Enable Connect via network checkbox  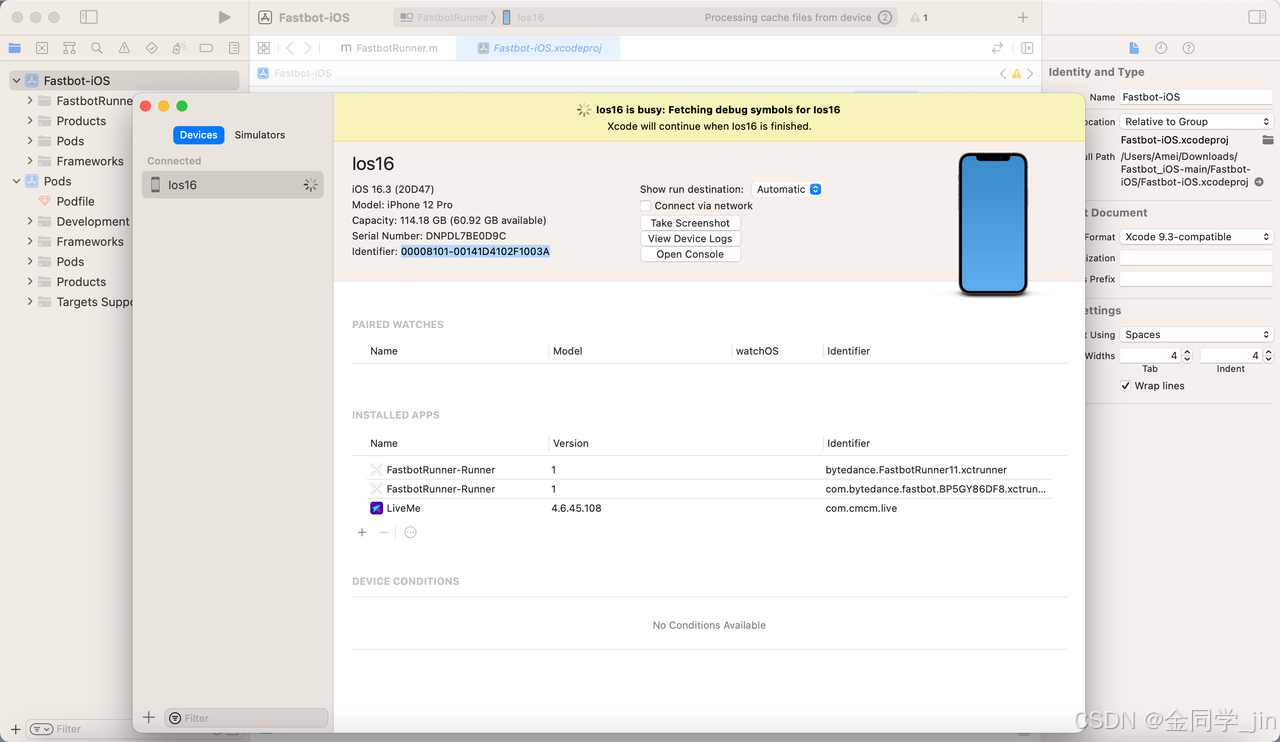point(646,206)
